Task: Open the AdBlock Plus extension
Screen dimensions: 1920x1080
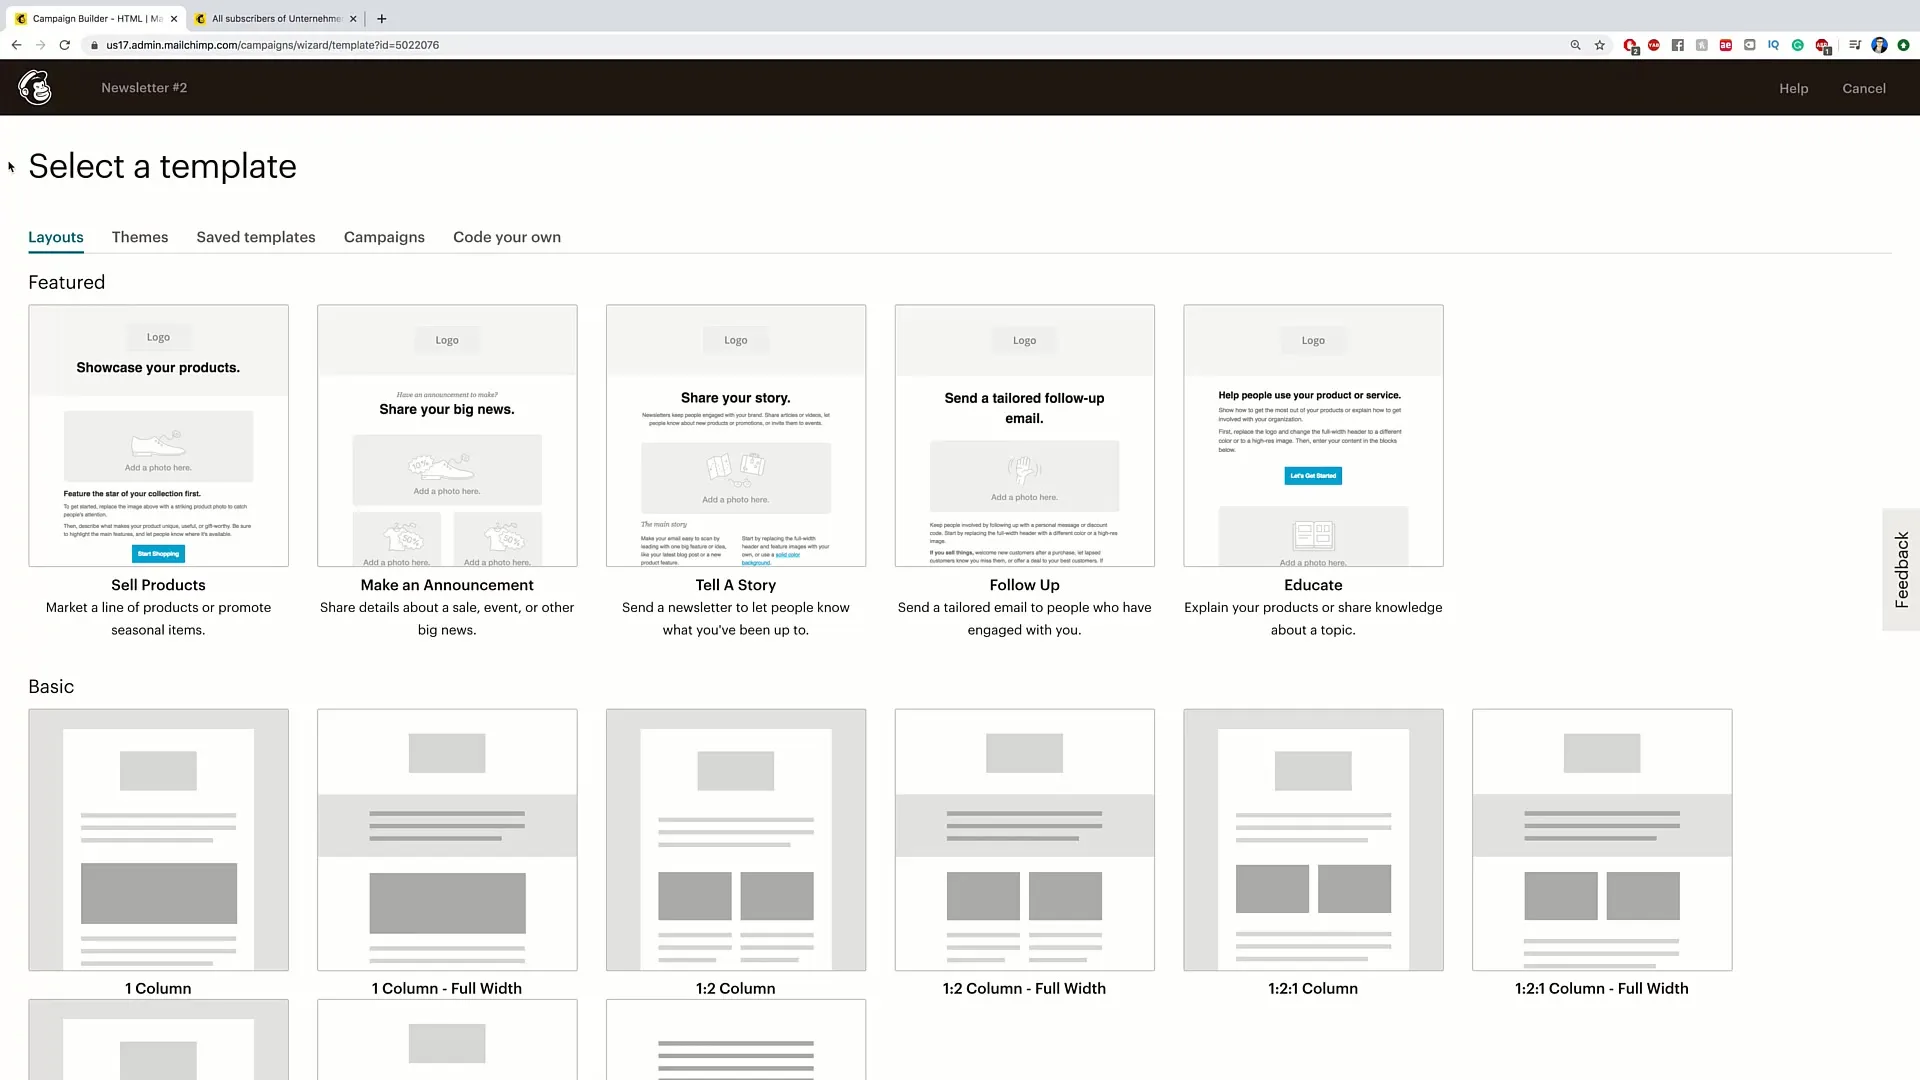Action: tap(1823, 46)
